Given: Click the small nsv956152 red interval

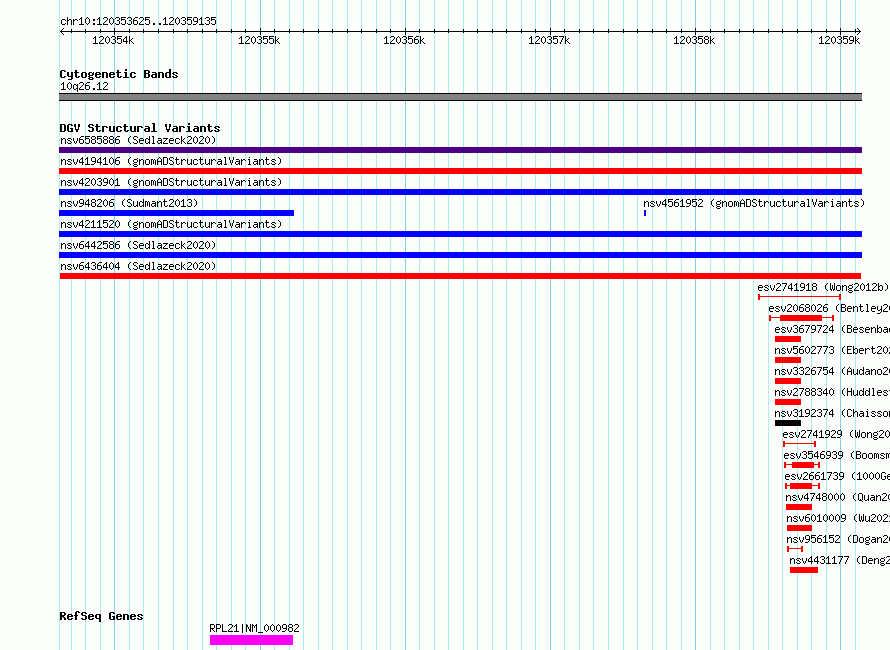Looking at the screenshot, I should pyautogui.click(x=795, y=549).
